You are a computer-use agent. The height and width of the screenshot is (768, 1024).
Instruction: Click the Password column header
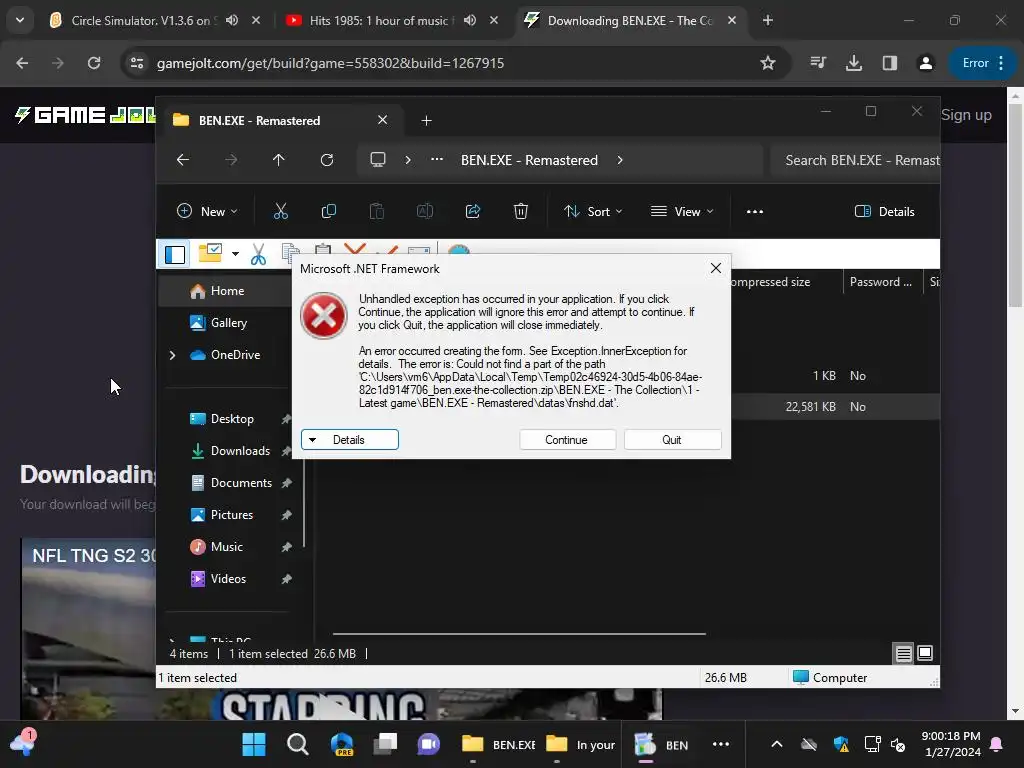tap(882, 282)
